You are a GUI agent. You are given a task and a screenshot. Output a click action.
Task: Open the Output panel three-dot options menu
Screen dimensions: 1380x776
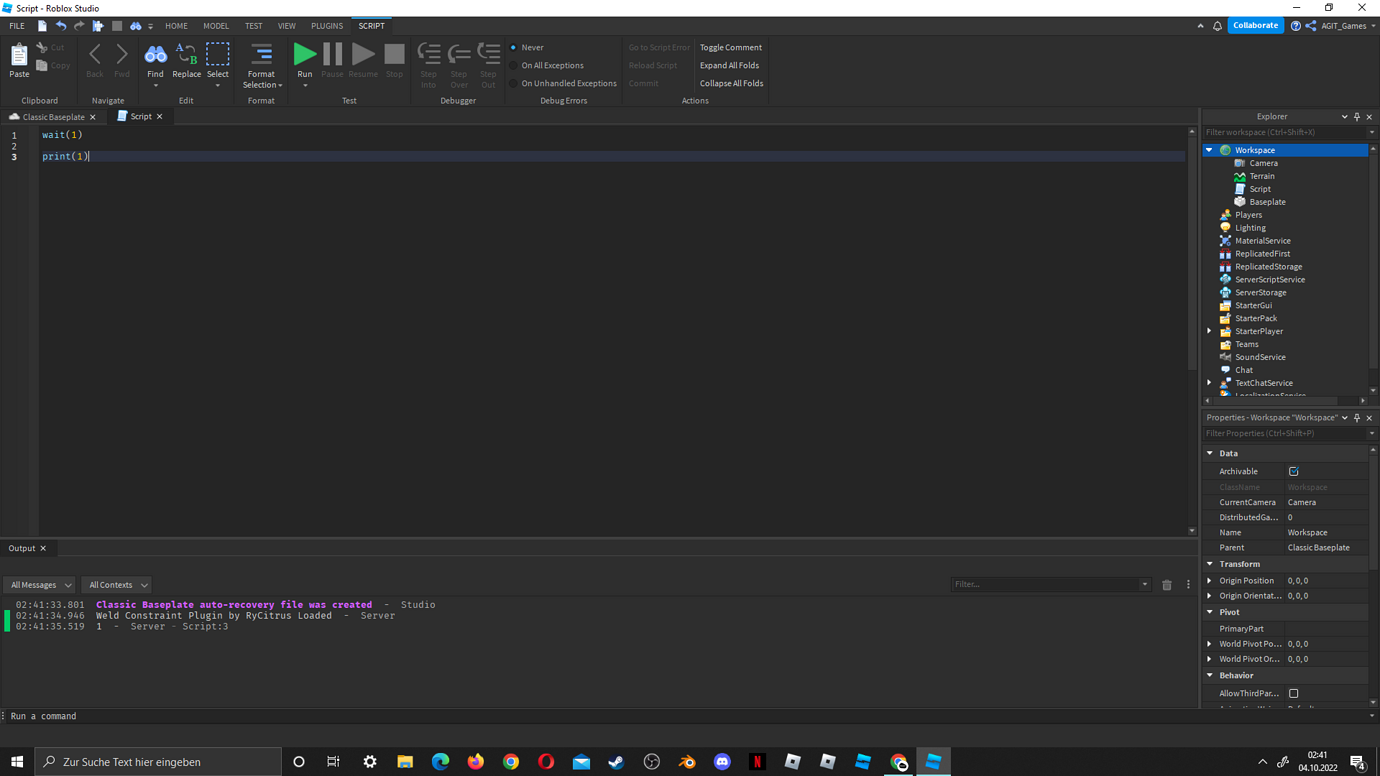pyautogui.click(x=1188, y=585)
